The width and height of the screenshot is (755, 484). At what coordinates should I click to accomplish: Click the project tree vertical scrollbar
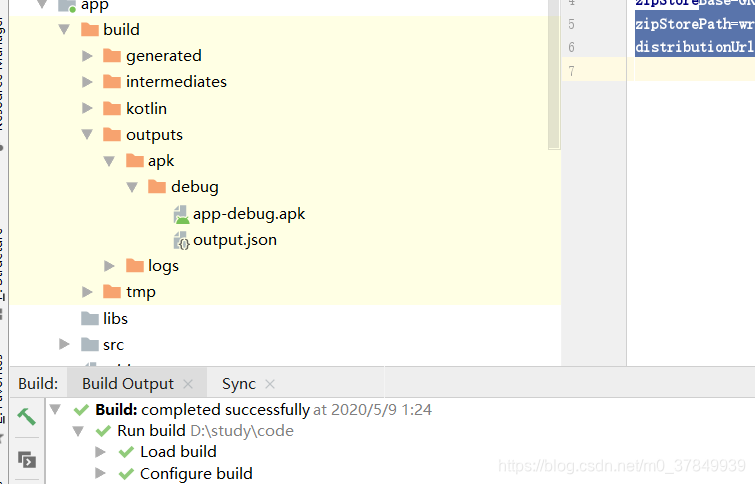point(554,75)
